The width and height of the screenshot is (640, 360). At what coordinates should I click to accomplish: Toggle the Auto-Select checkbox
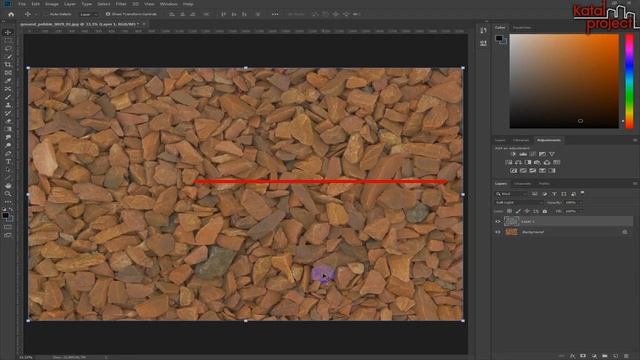pos(47,14)
